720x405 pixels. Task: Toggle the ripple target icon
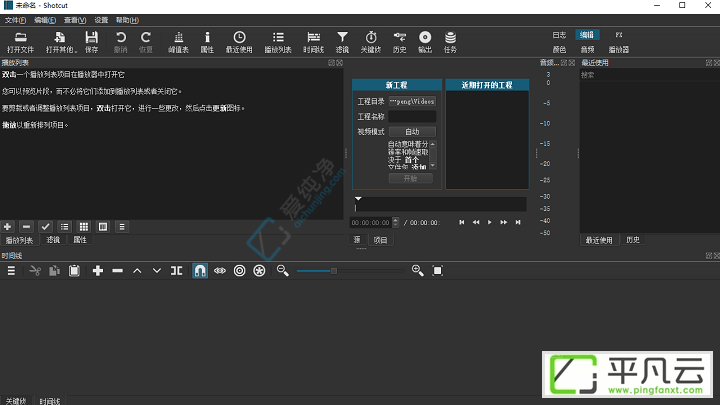(x=239, y=271)
